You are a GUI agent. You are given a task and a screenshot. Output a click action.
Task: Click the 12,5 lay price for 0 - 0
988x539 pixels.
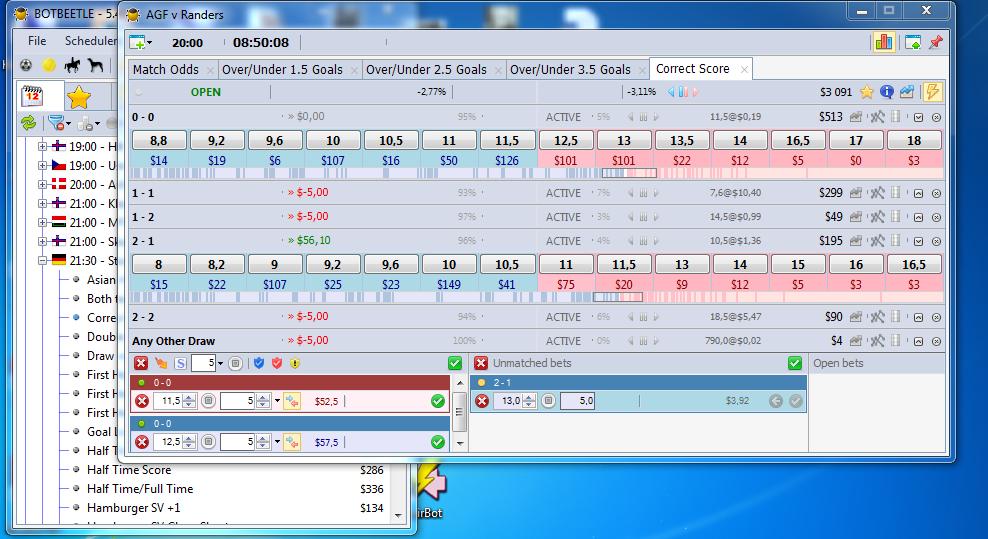(x=566, y=140)
